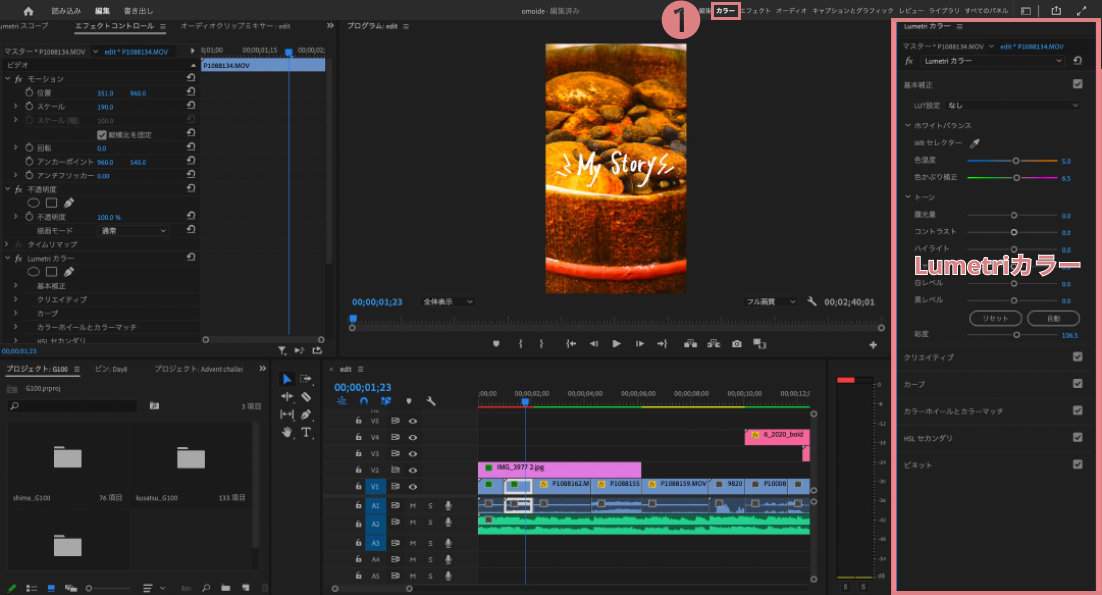Select the Type (T) tool

[306, 432]
